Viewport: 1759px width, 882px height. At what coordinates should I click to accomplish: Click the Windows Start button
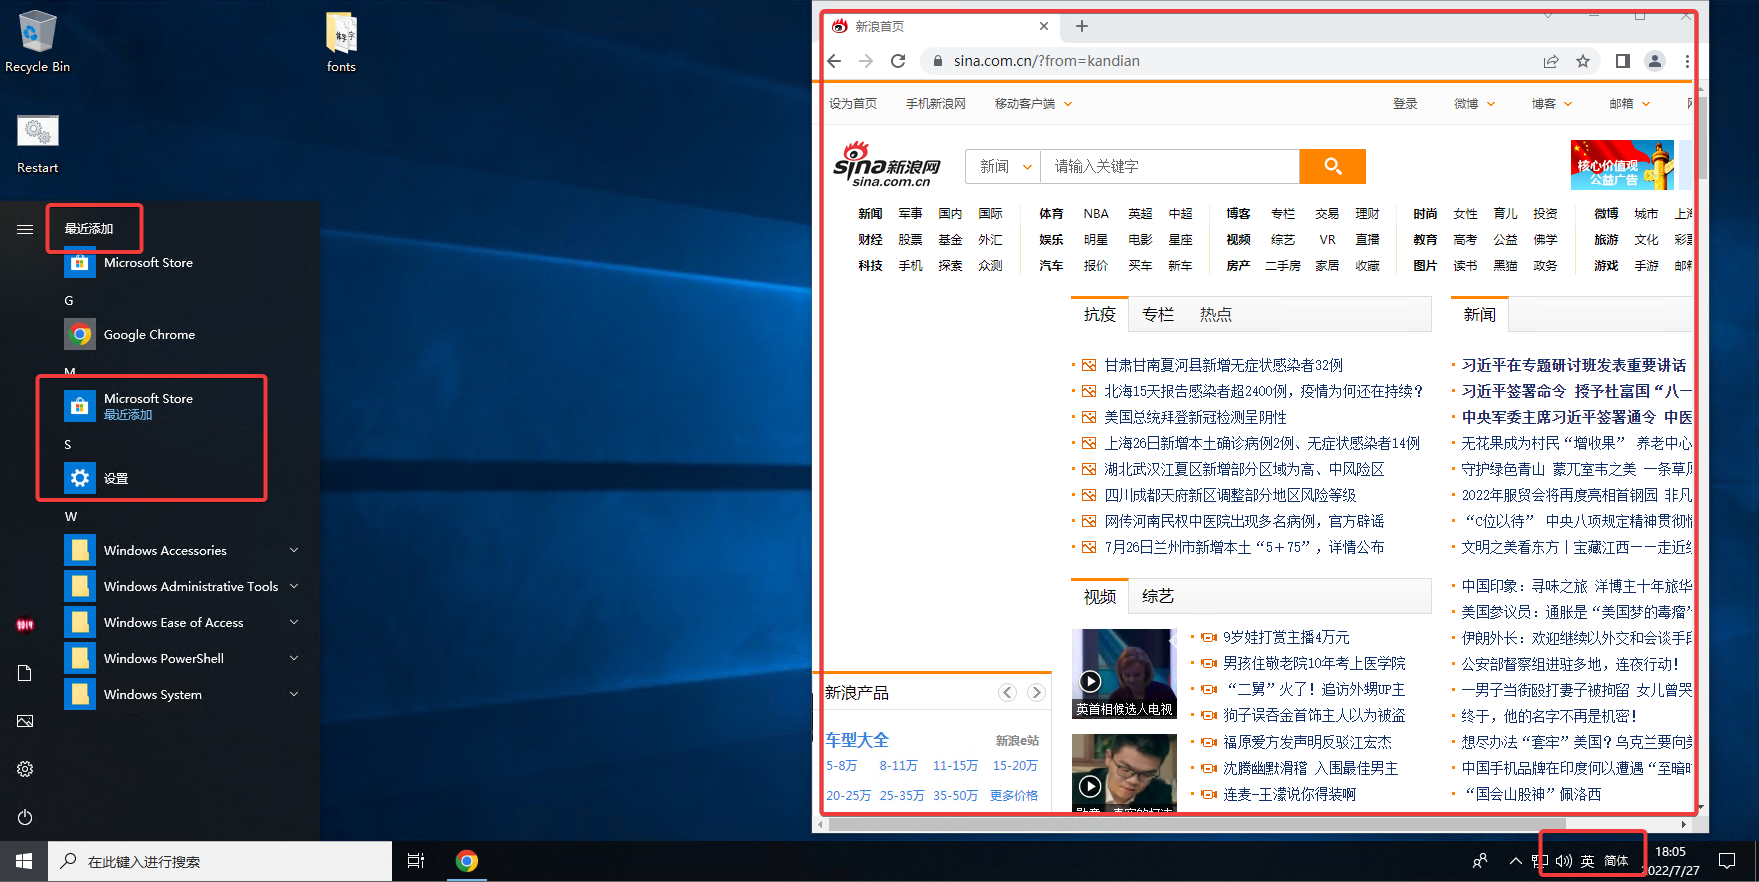(x=24, y=861)
